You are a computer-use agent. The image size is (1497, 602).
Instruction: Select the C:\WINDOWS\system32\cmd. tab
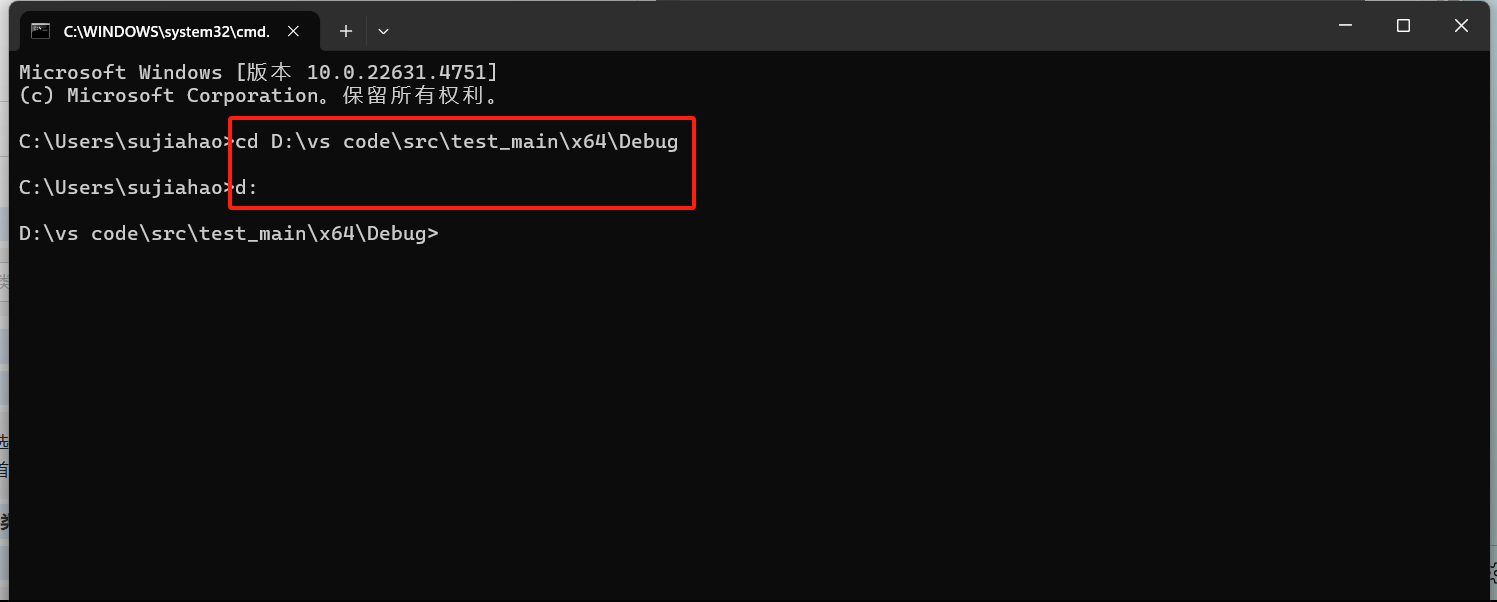(x=166, y=31)
